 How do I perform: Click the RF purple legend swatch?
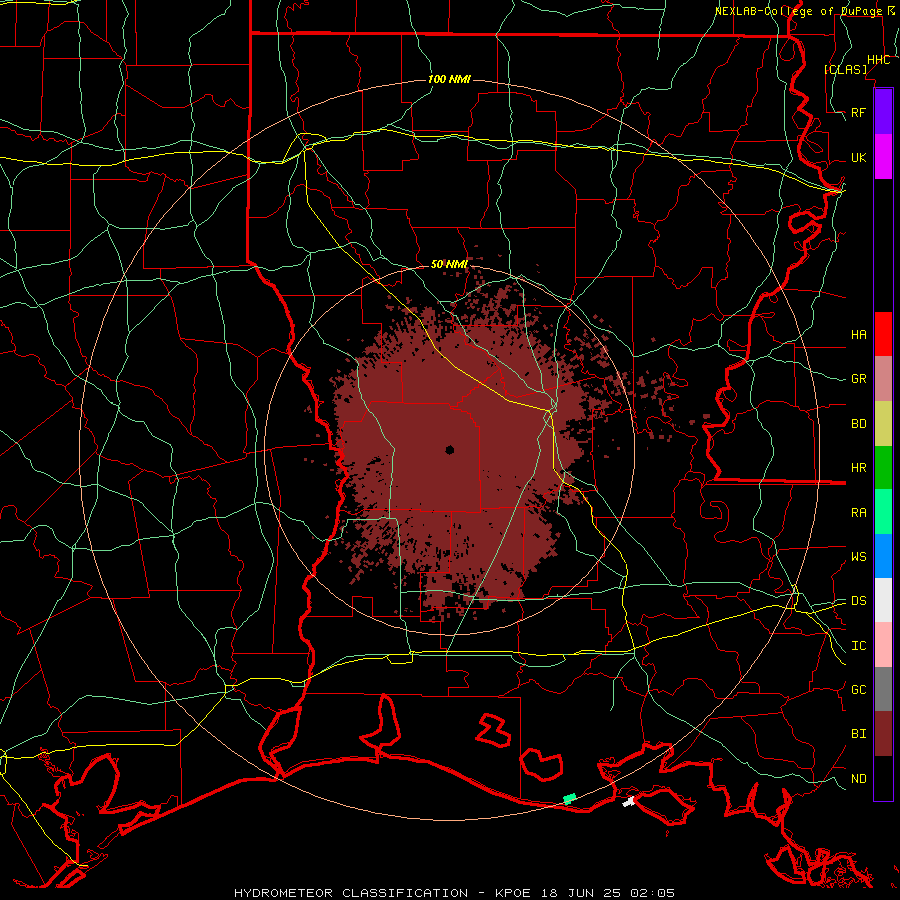tap(883, 112)
